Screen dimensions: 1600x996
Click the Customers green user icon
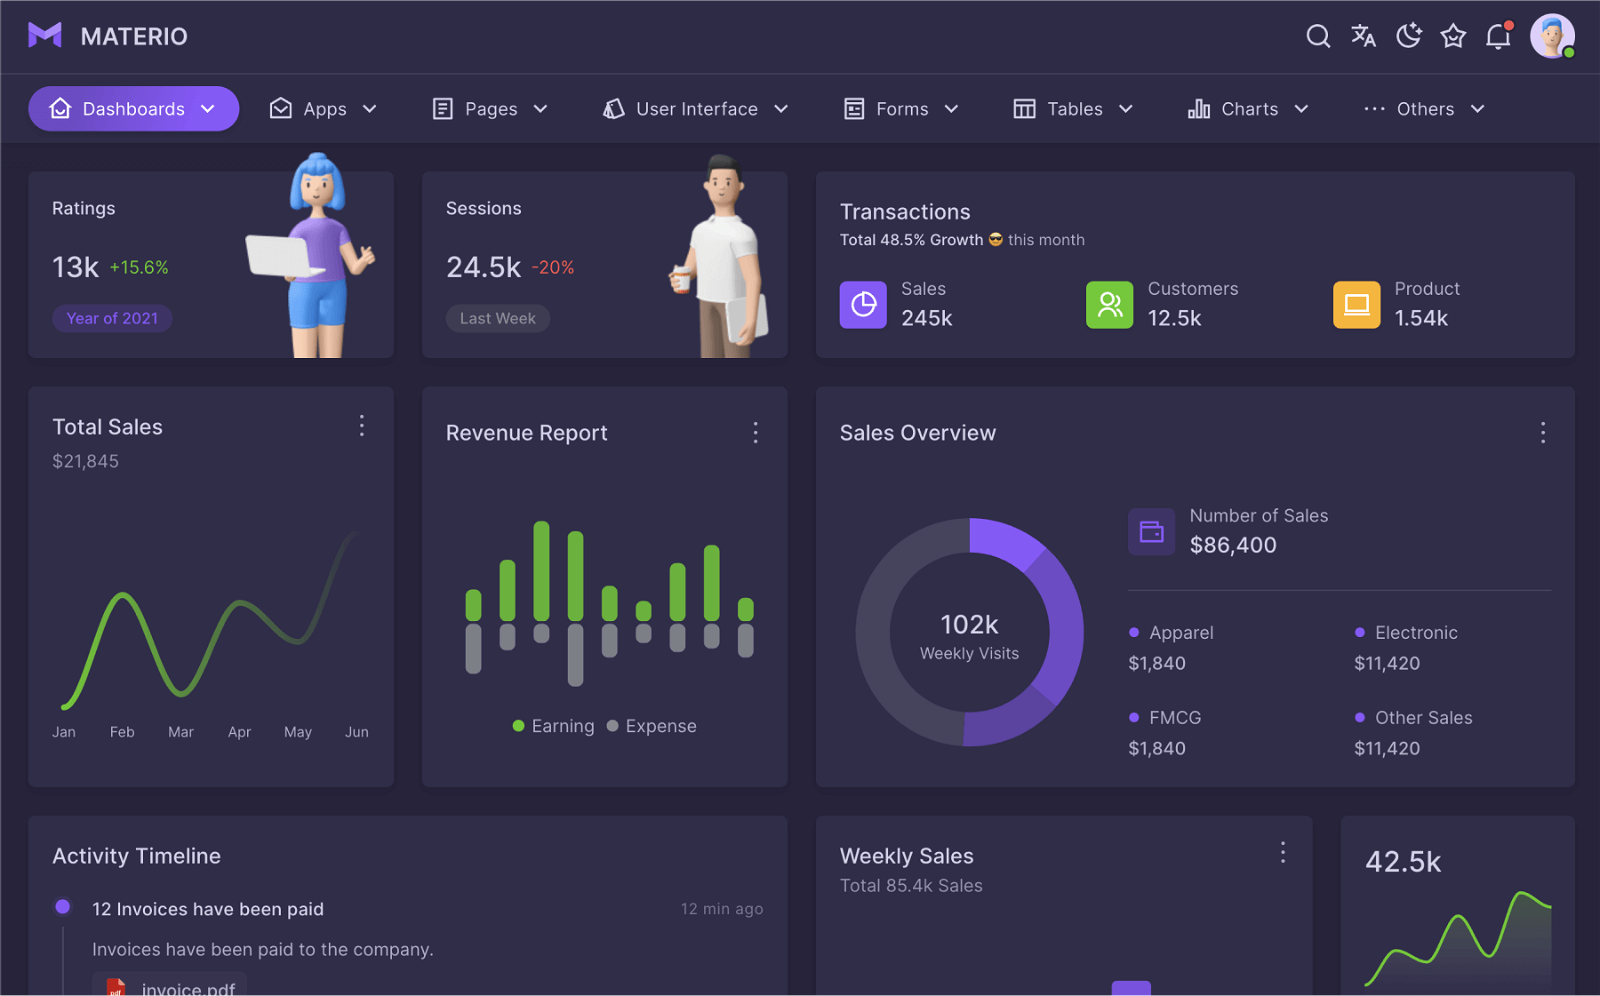click(x=1110, y=305)
